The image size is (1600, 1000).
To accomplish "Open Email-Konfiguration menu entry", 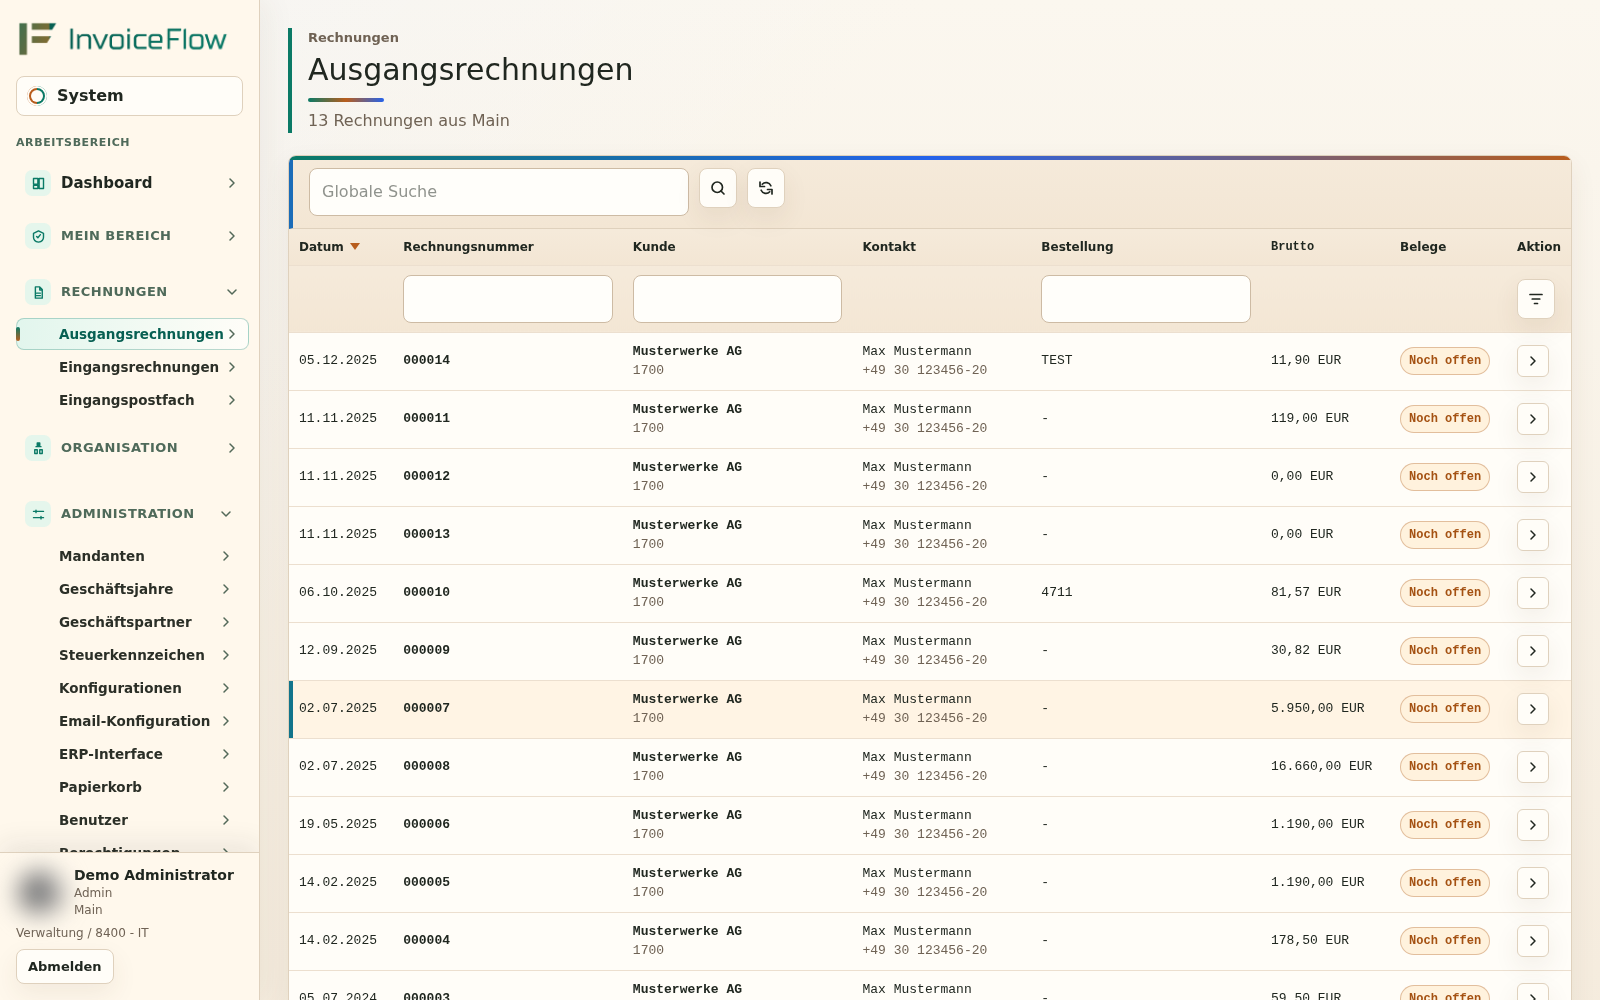I will coord(132,721).
